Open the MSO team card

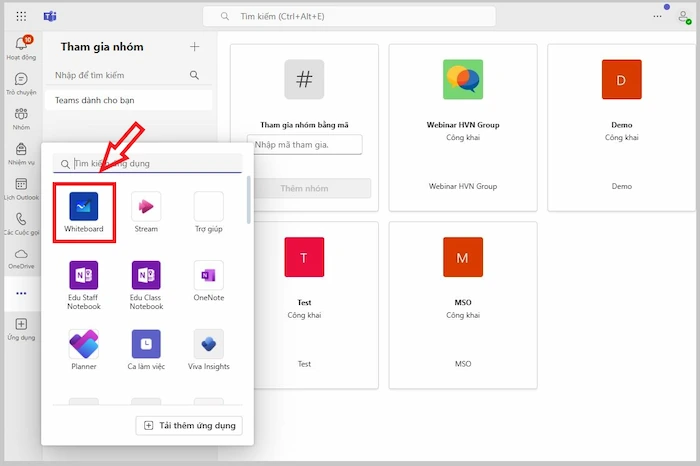[463, 305]
